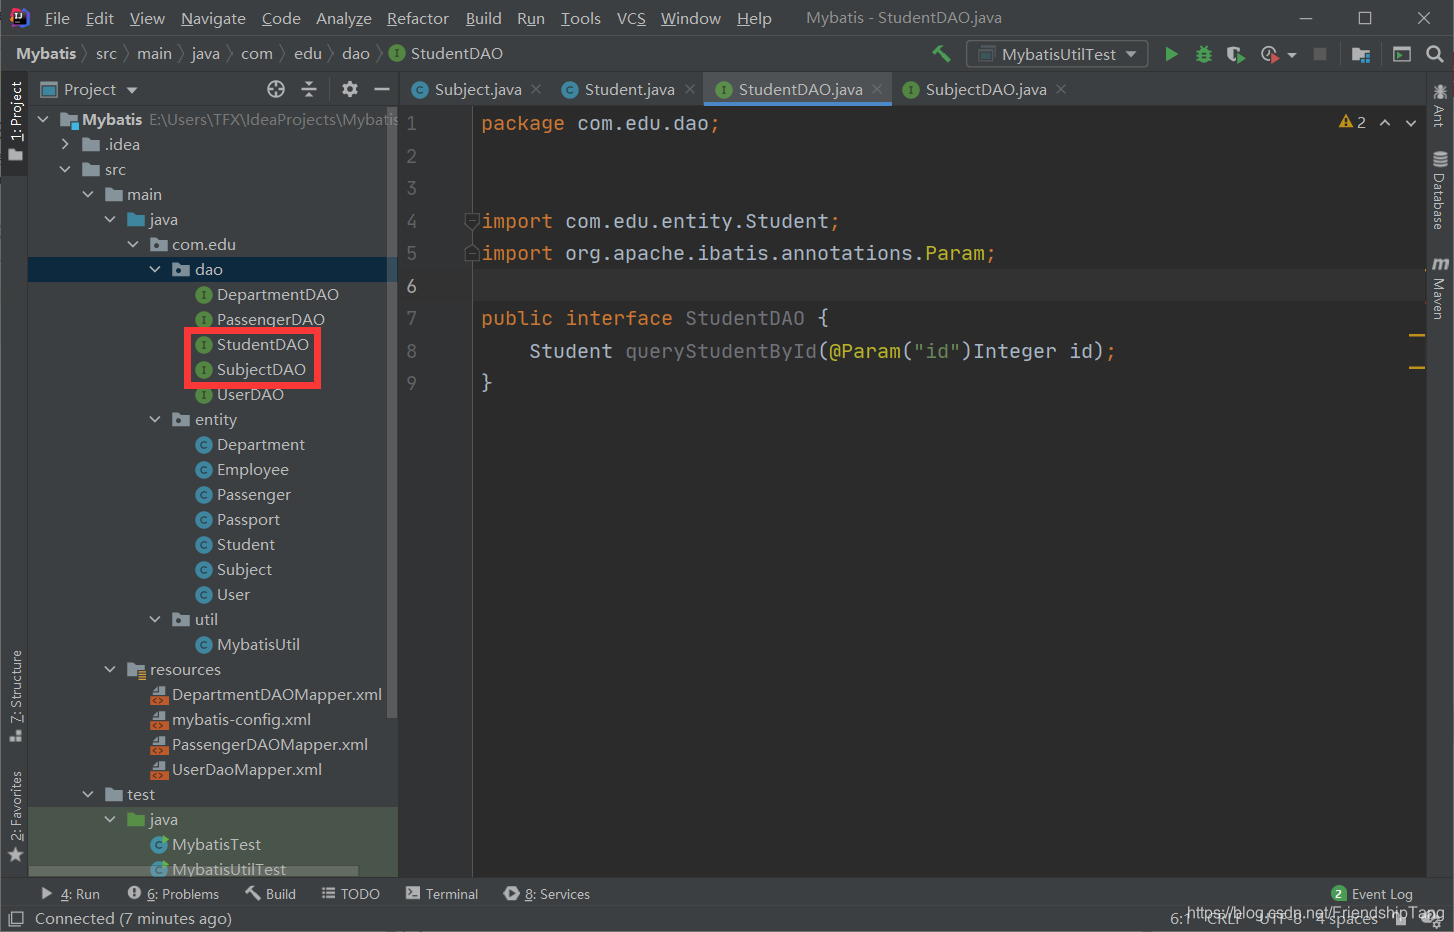Click the Stop square icon in the toolbar
Image resolution: width=1454 pixels, height=932 pixels.
[x=1320, y=54]
